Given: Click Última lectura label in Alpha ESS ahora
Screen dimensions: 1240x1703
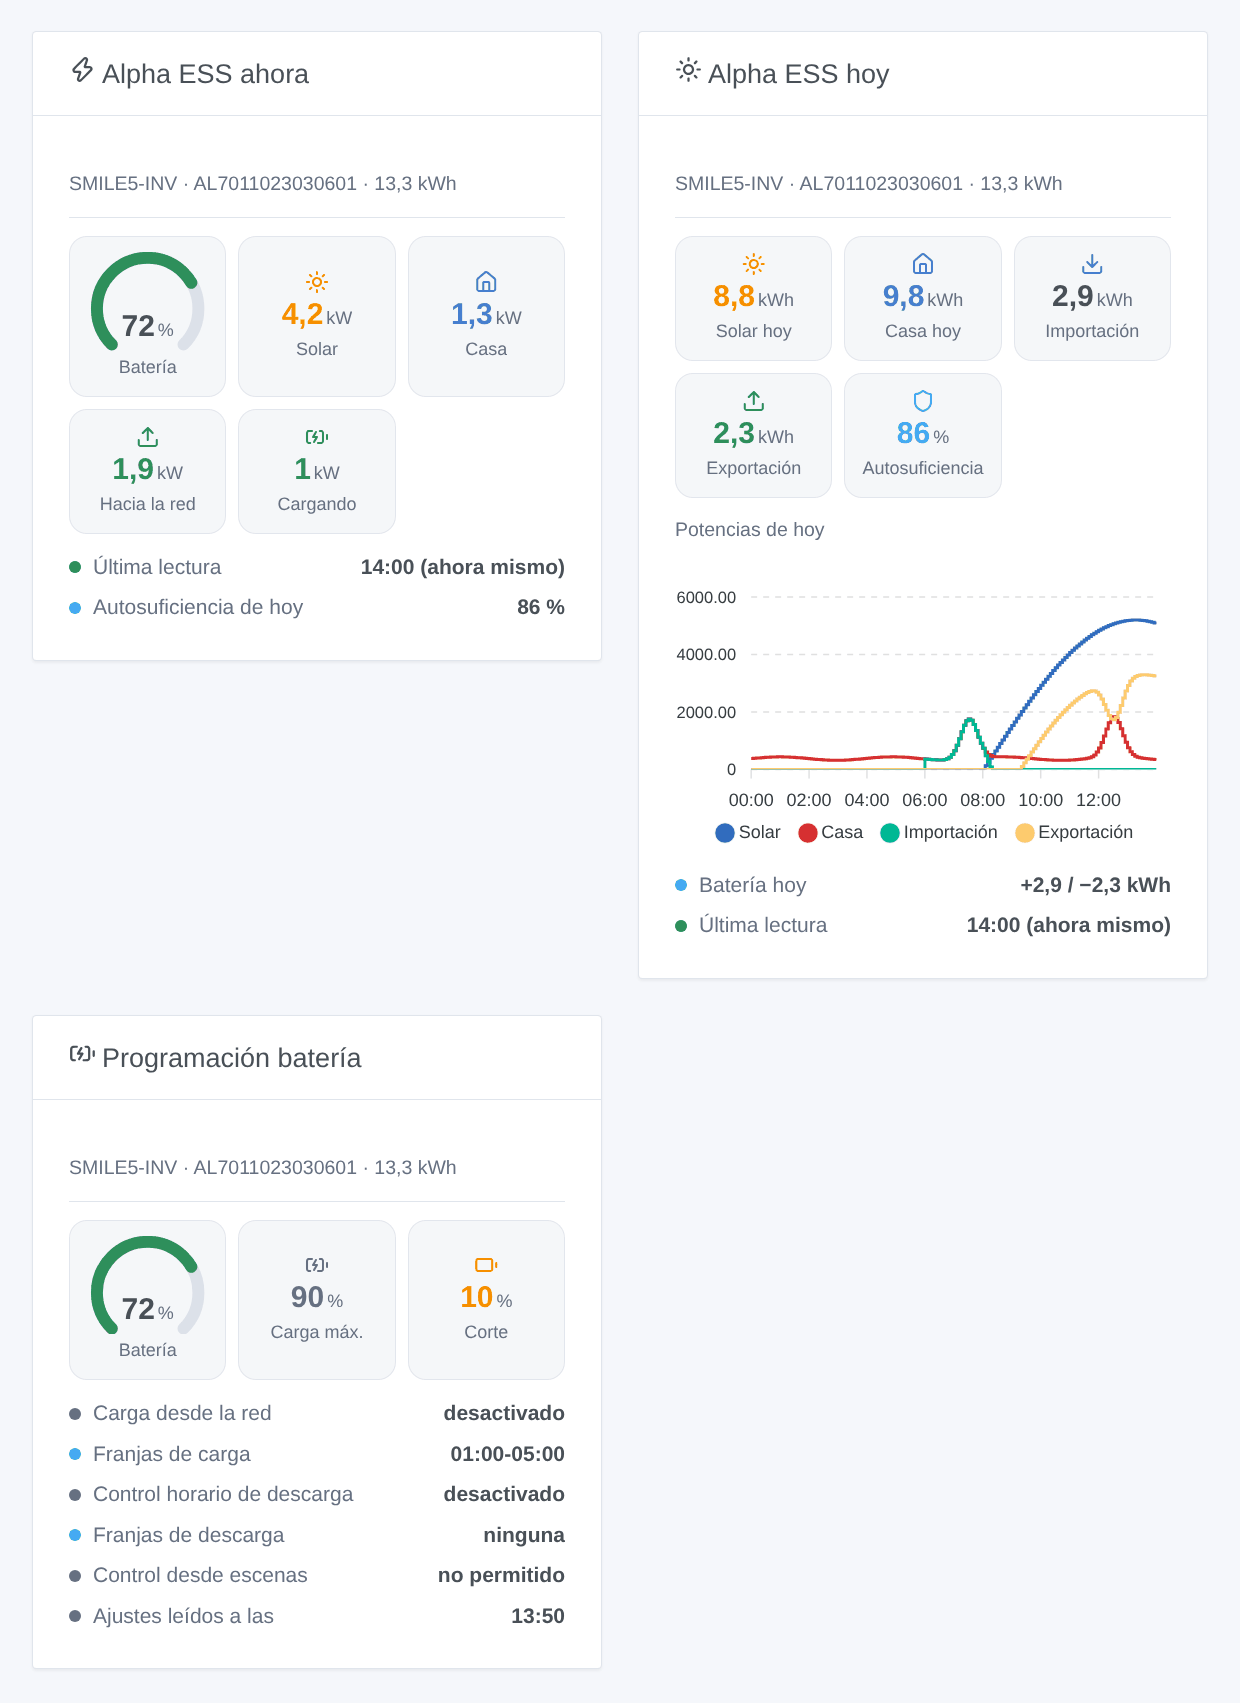Looking at the screenshot, I should point(157,567).
